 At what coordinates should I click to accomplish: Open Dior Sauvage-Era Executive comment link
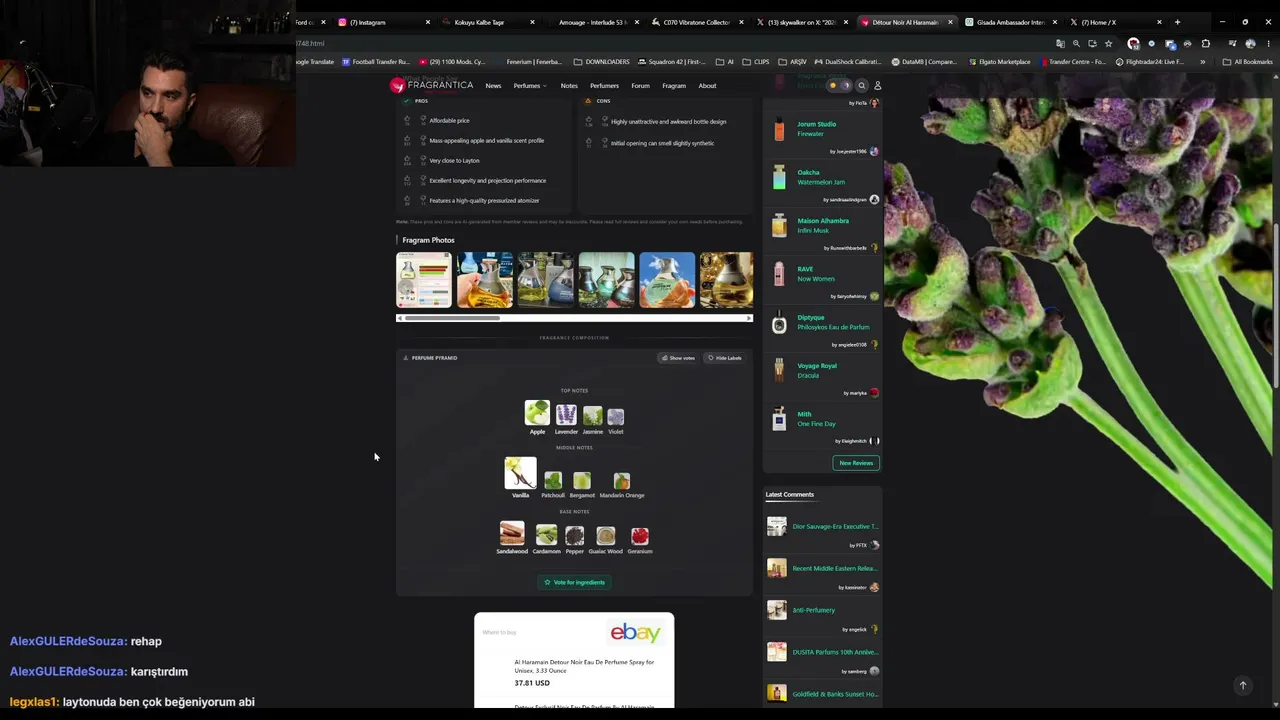(x=835, y=526)
